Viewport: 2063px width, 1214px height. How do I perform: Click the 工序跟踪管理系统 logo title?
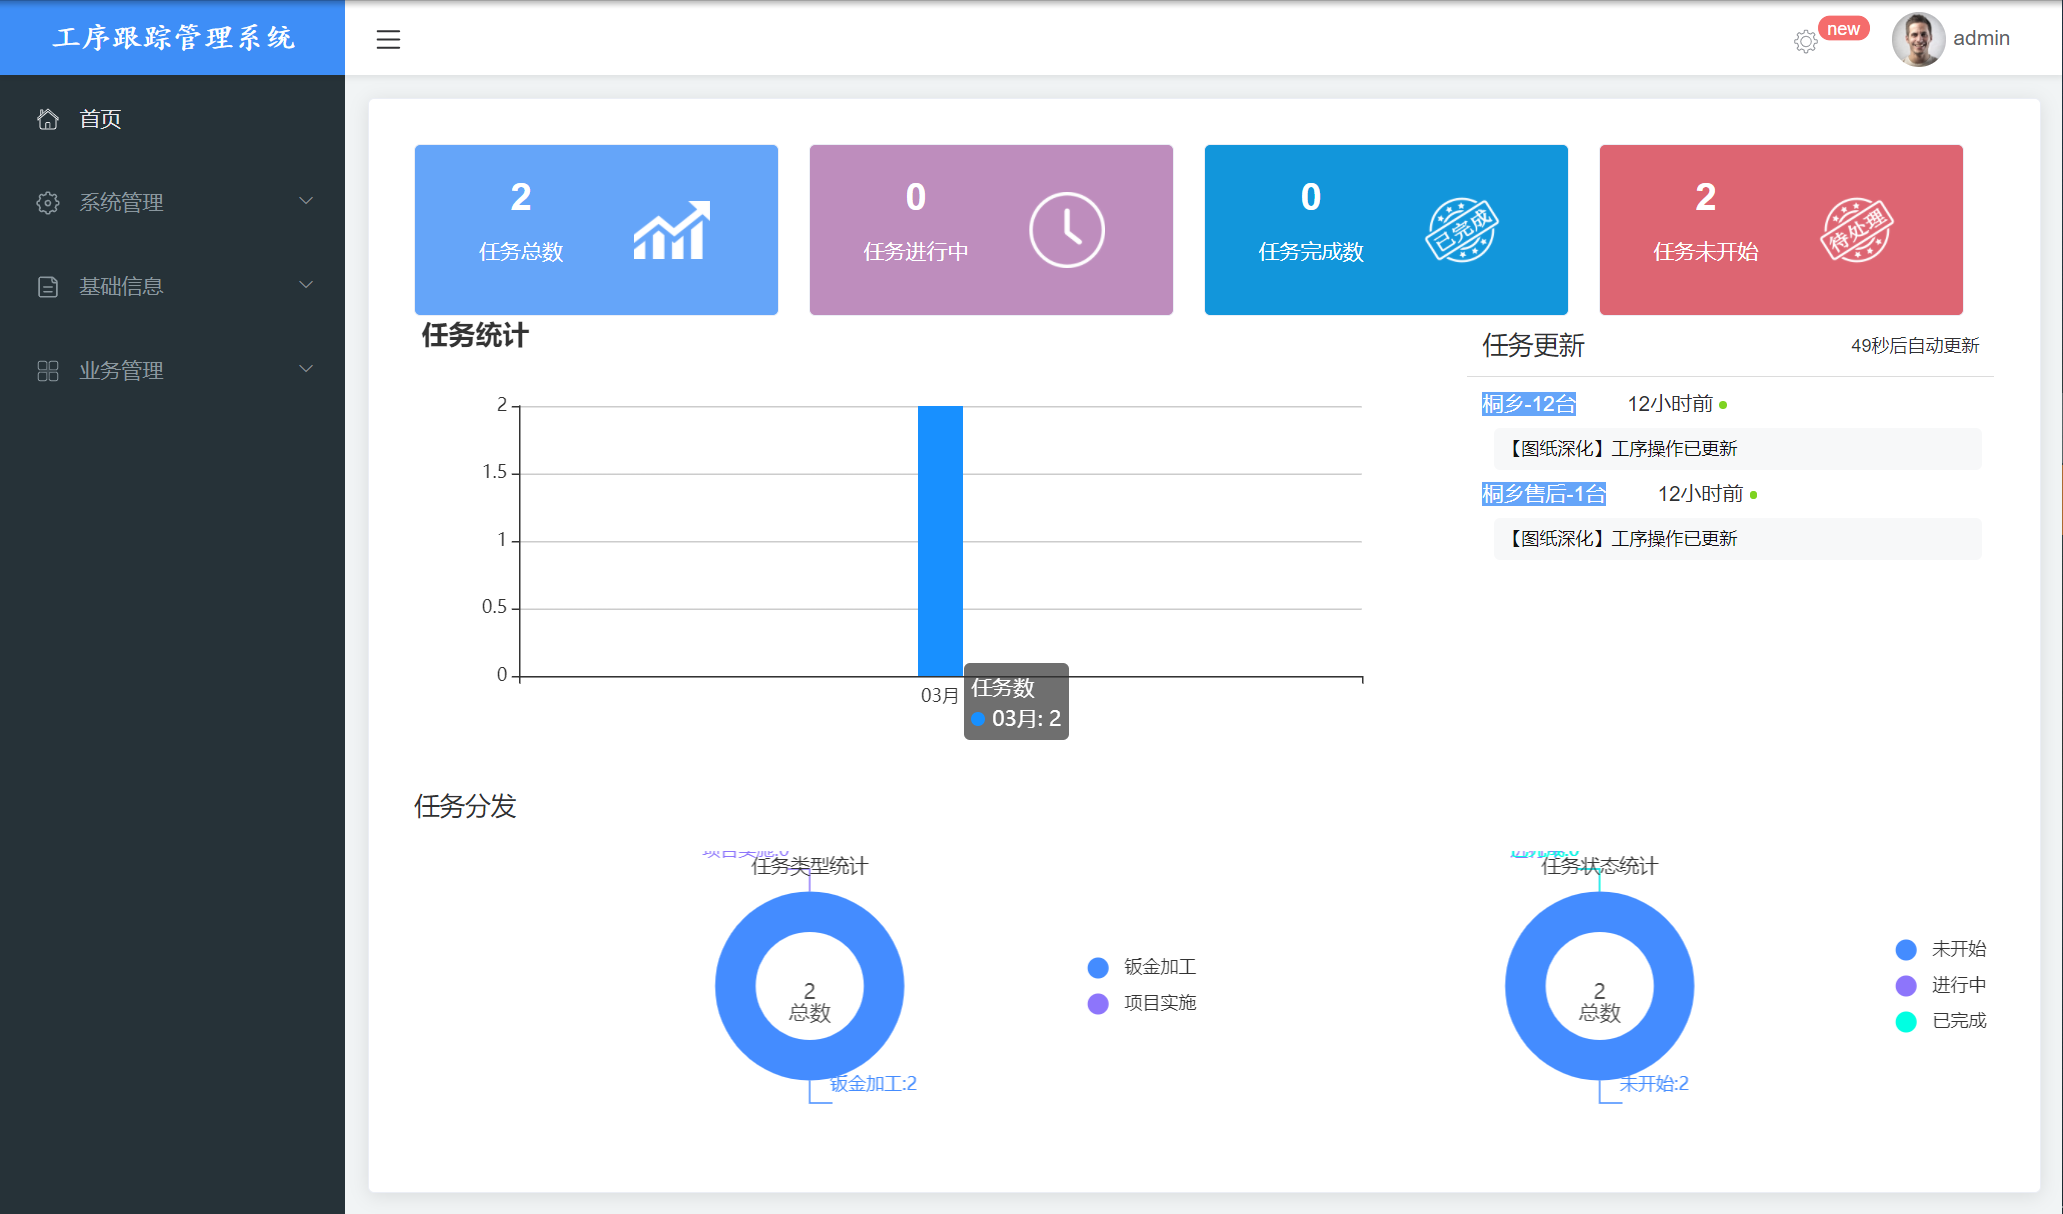(x=174, y=38)
